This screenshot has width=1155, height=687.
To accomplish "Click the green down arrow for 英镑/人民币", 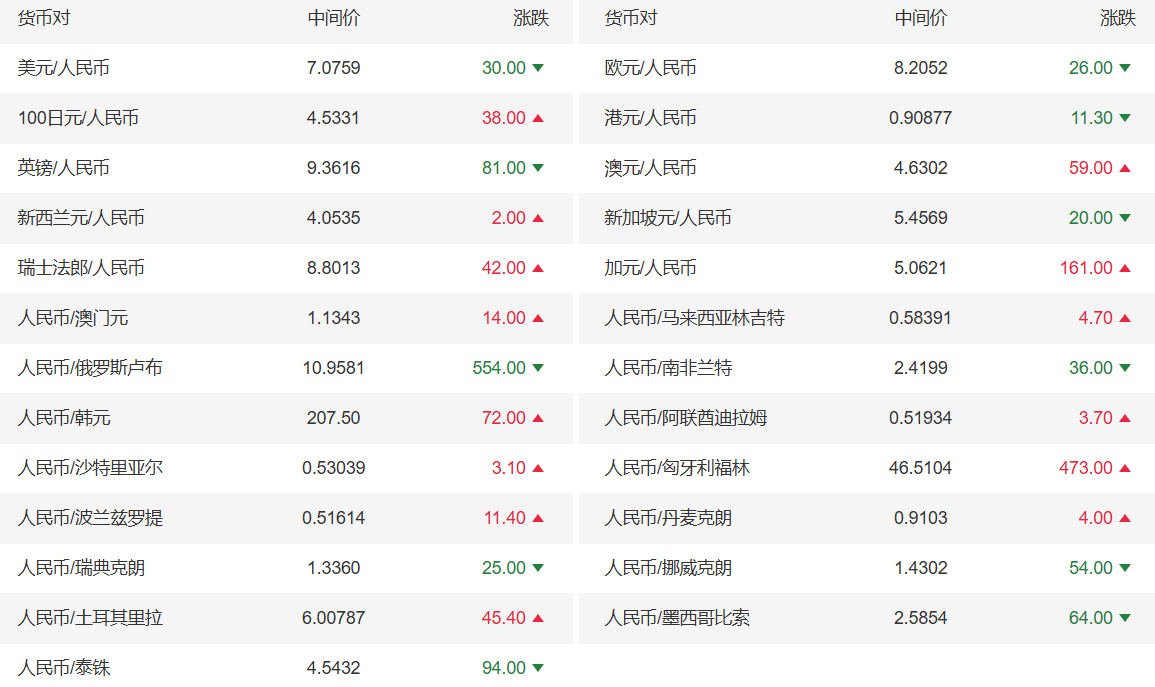I will (538, 168).
